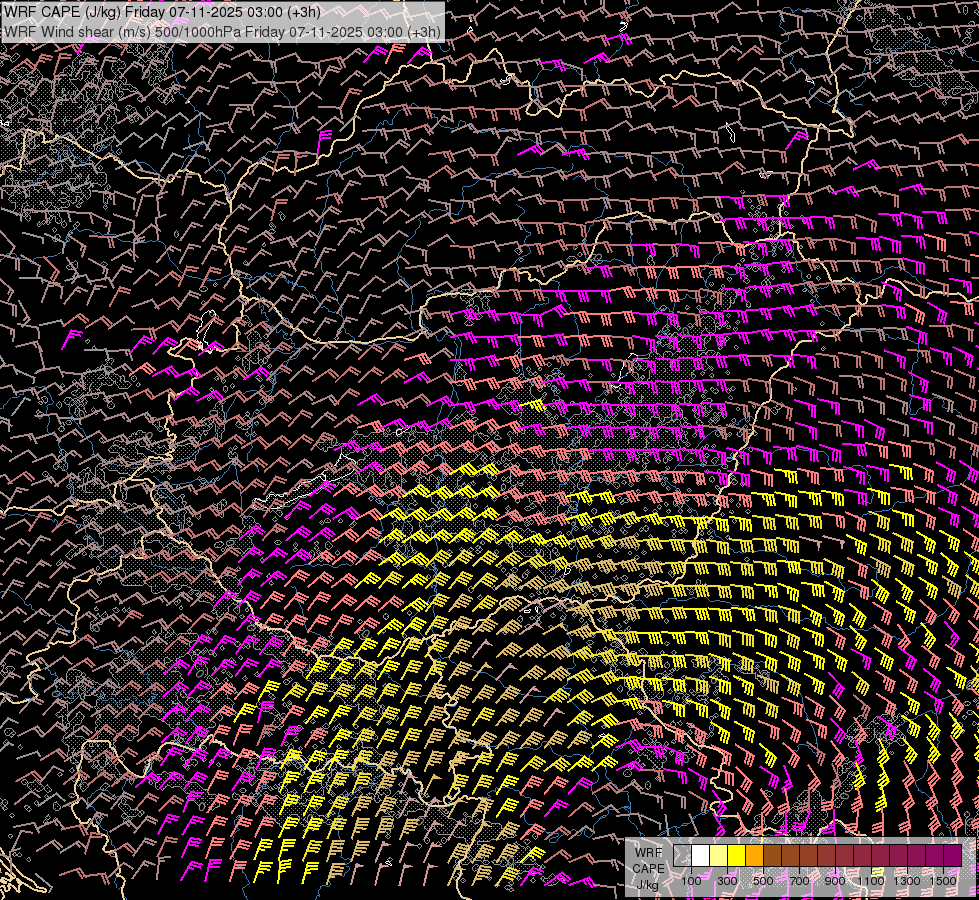The height and width of the screenshot is (900, 979).
Task: Click the 700 legend scale label
Action: [x=799, y=881]
